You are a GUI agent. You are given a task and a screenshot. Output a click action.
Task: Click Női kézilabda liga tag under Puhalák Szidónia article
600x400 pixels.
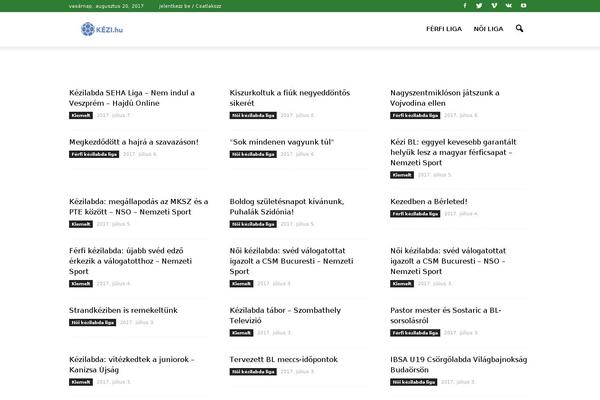tap(253, 224)
